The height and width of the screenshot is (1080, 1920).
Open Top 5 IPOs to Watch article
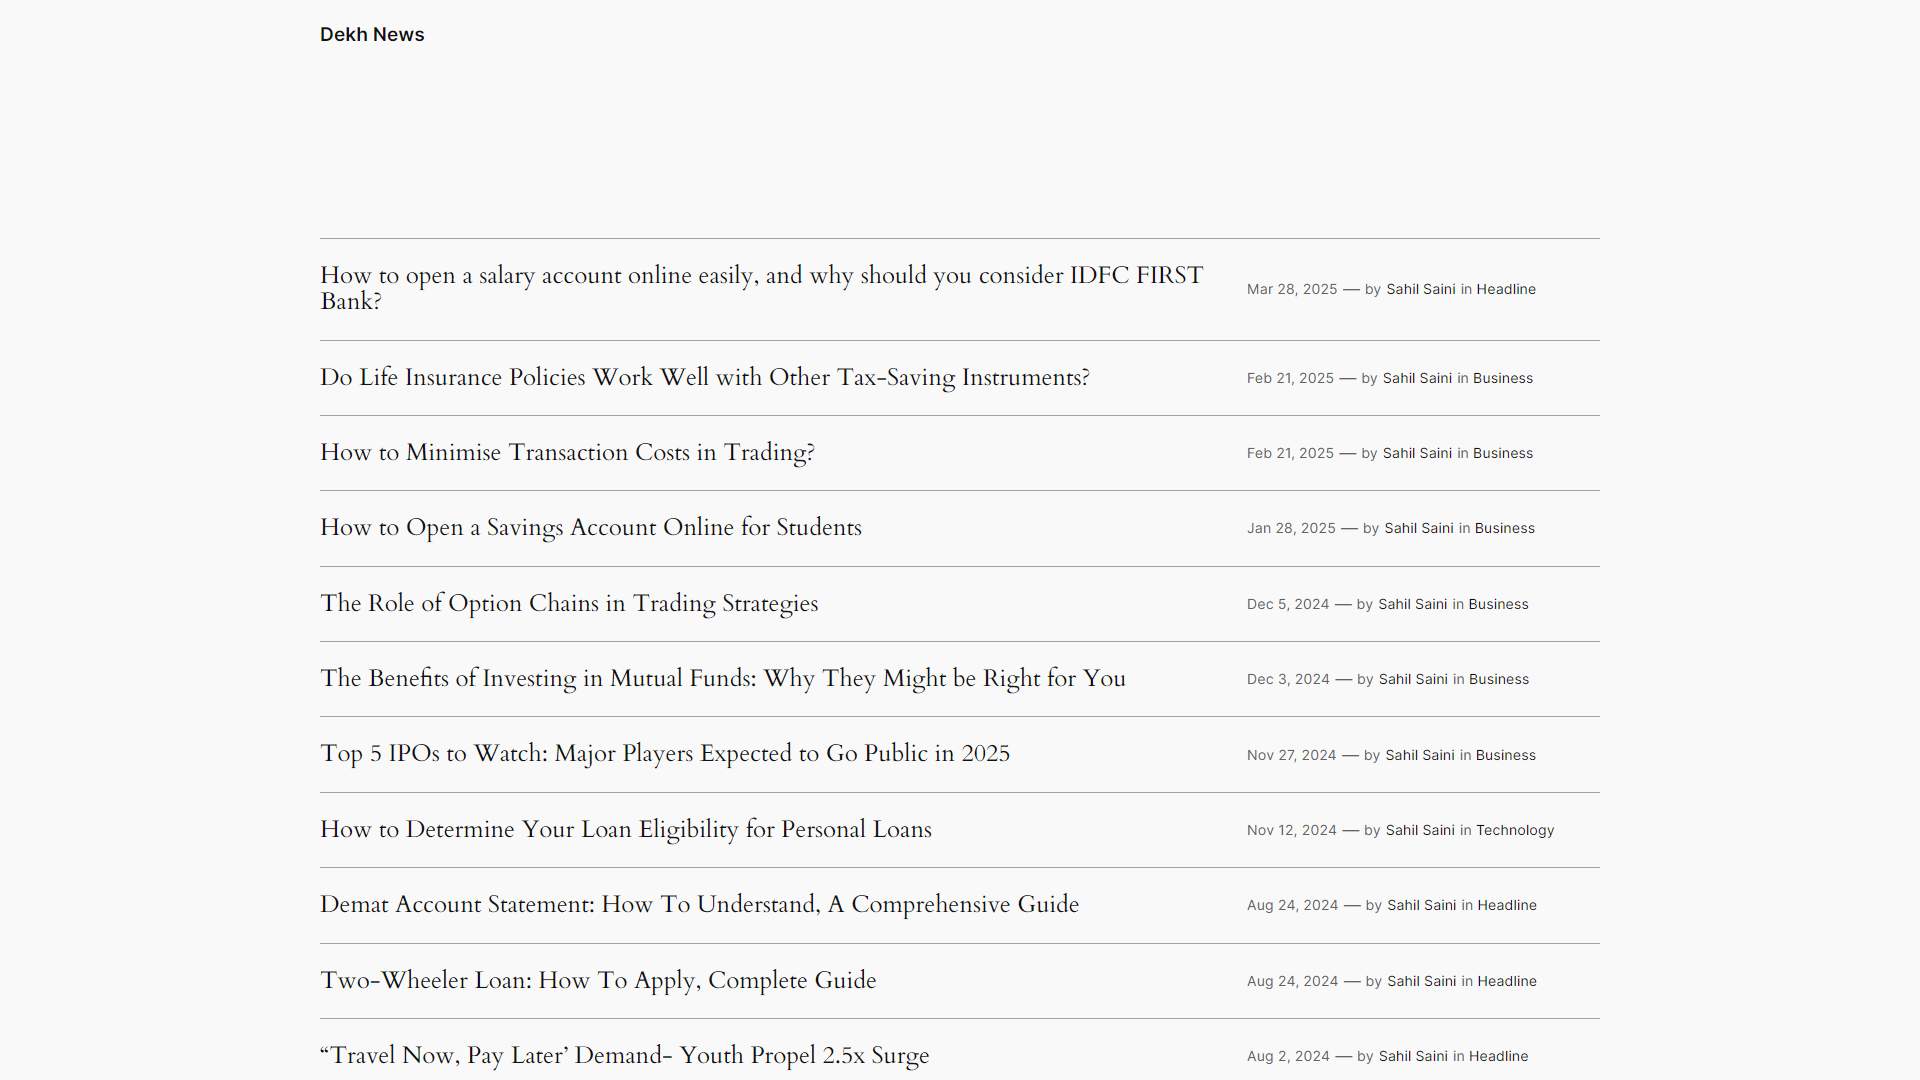[664, 754]
